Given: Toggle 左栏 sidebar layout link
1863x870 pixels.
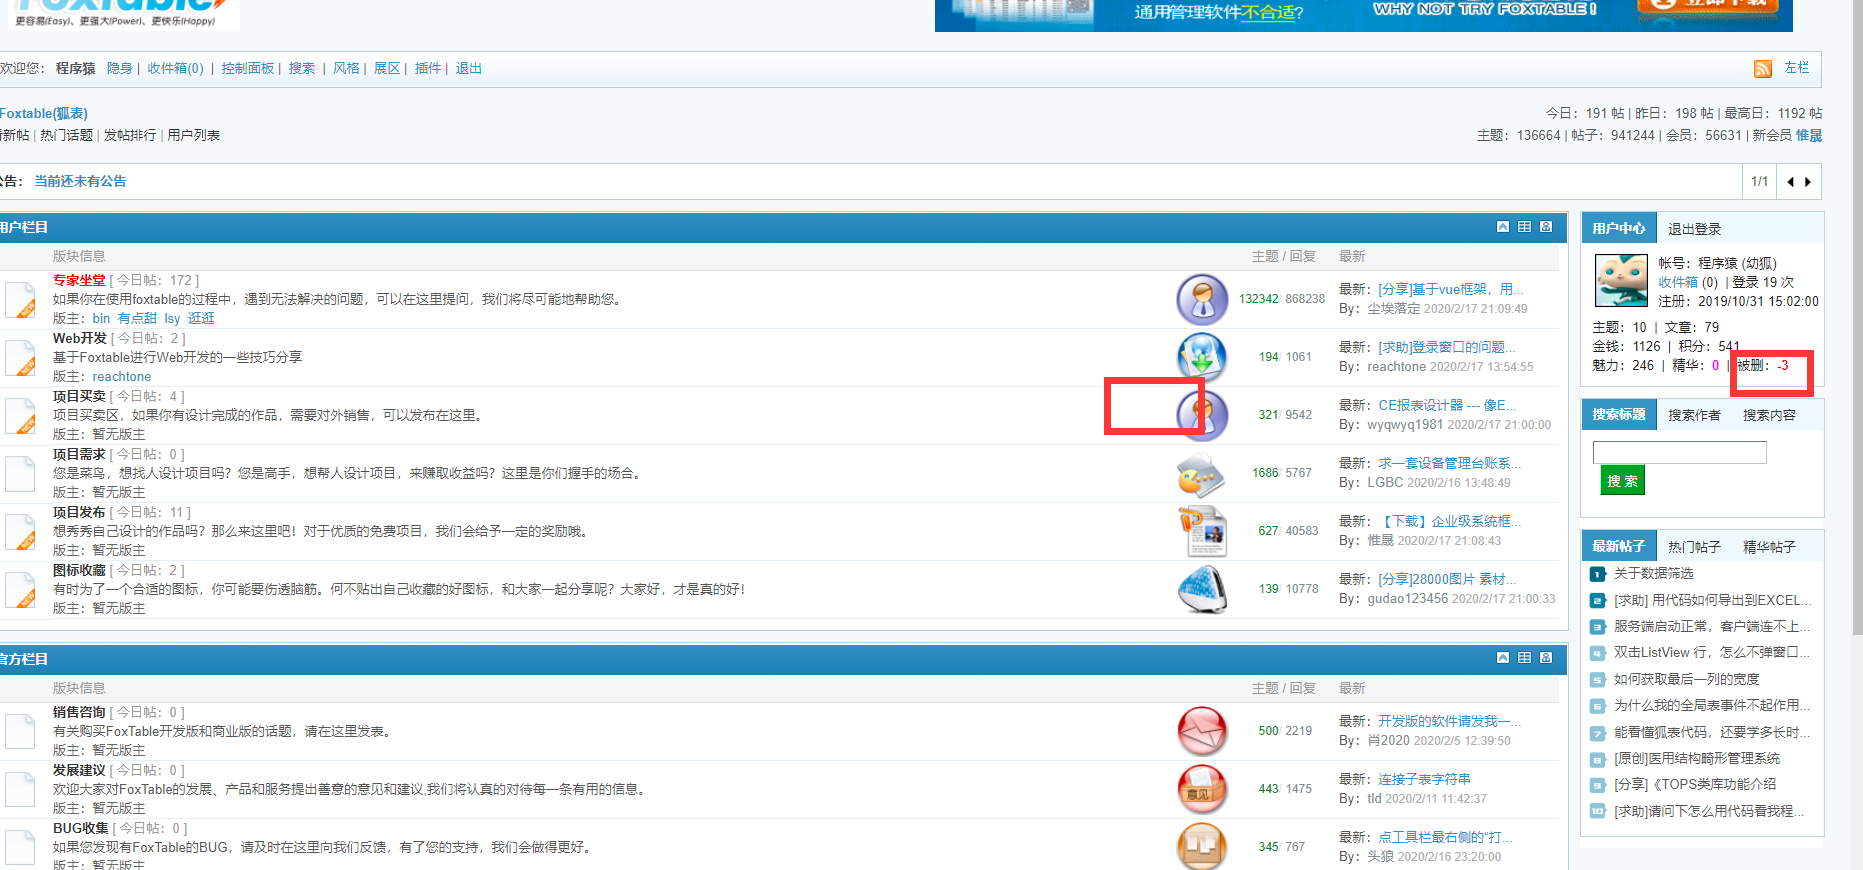Looking at the screenshot, I should [1797, 68].
